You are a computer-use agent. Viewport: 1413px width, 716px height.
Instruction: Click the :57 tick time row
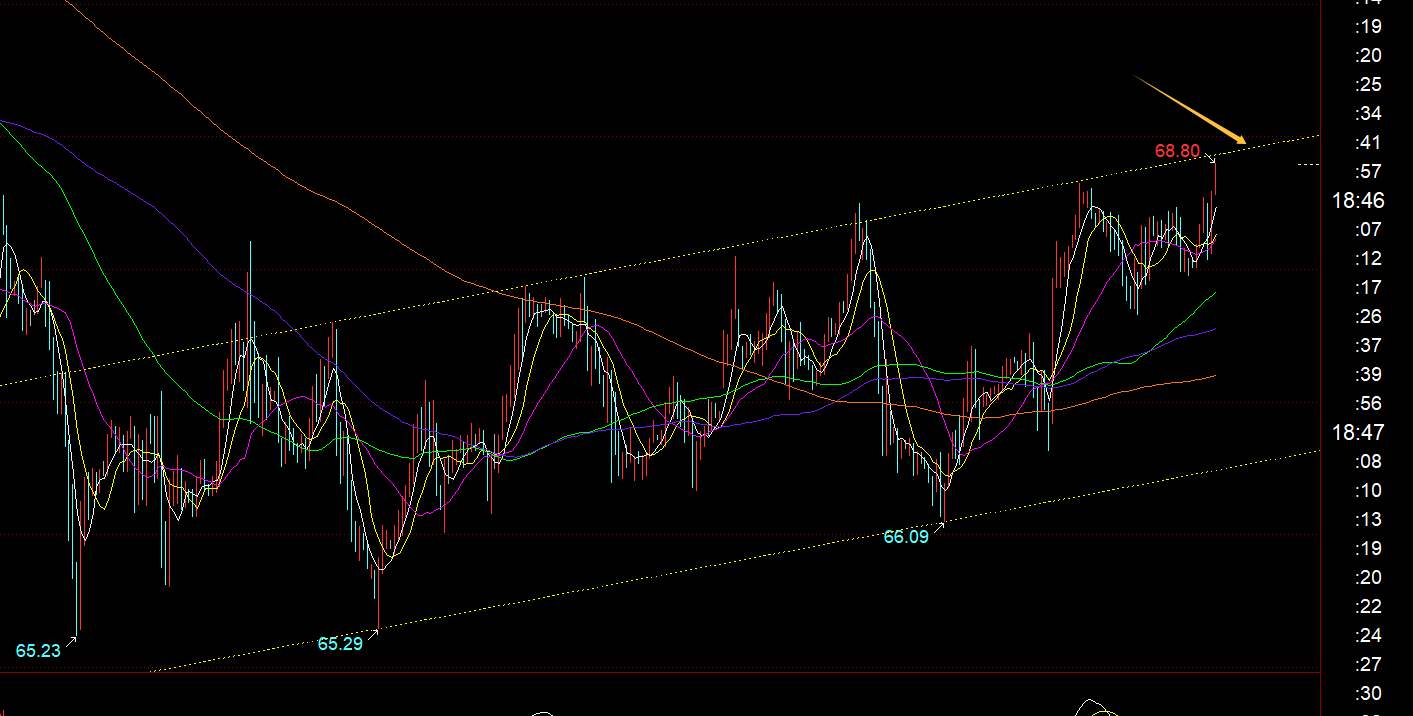(x=1367, y=171)
